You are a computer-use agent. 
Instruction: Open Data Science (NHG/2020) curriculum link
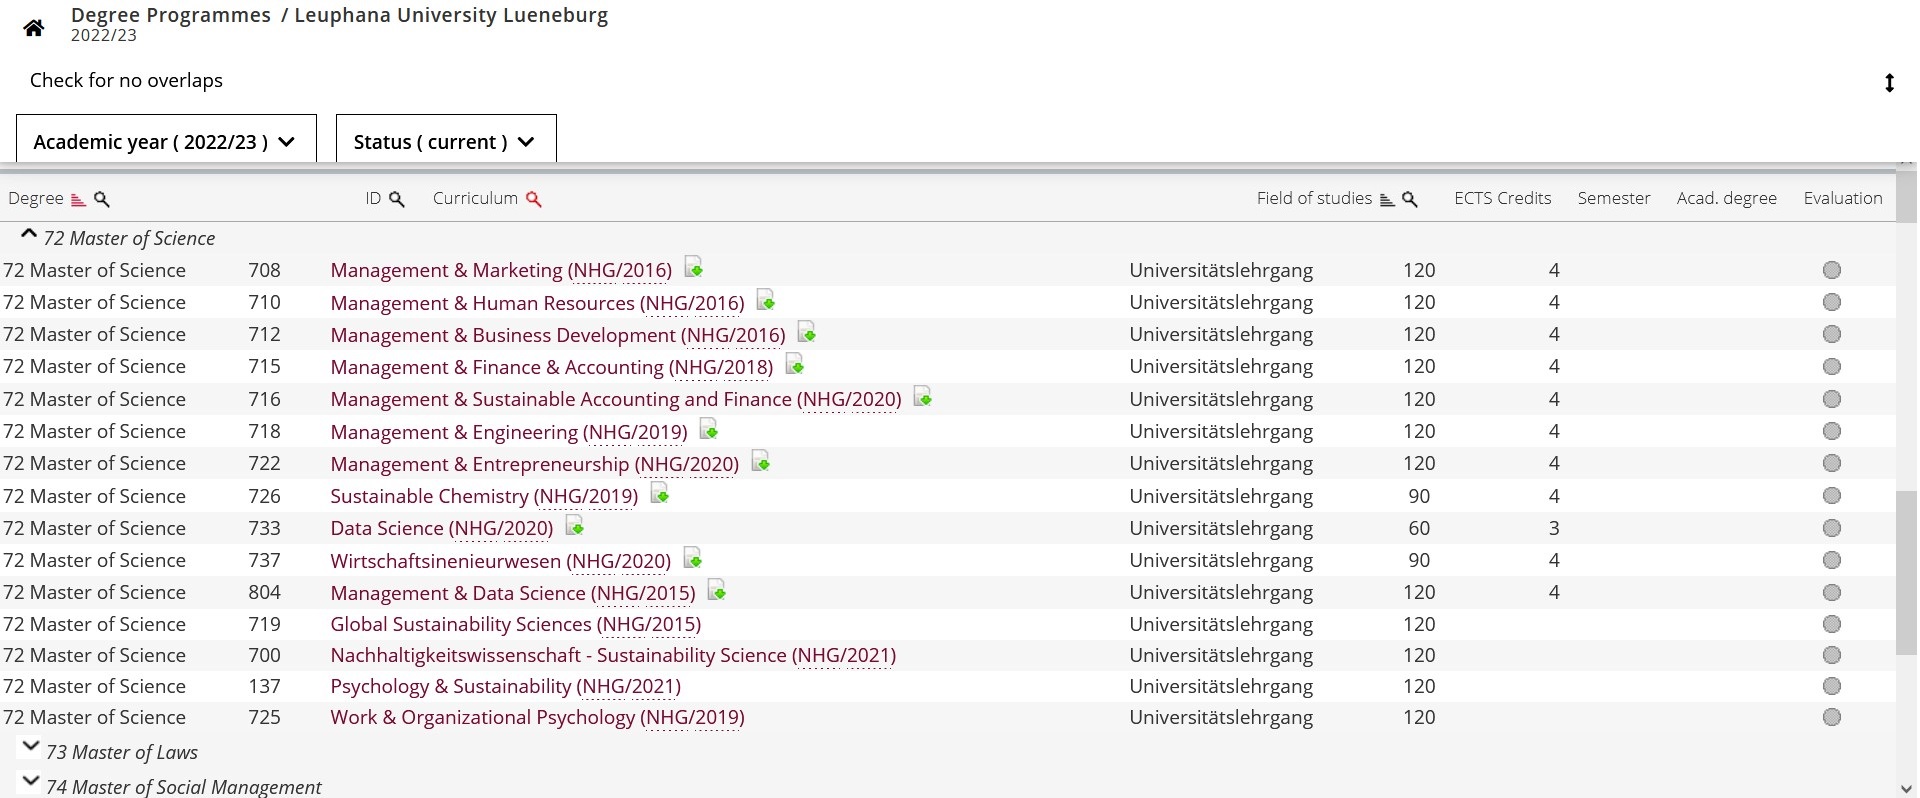(x=442, y=528)
